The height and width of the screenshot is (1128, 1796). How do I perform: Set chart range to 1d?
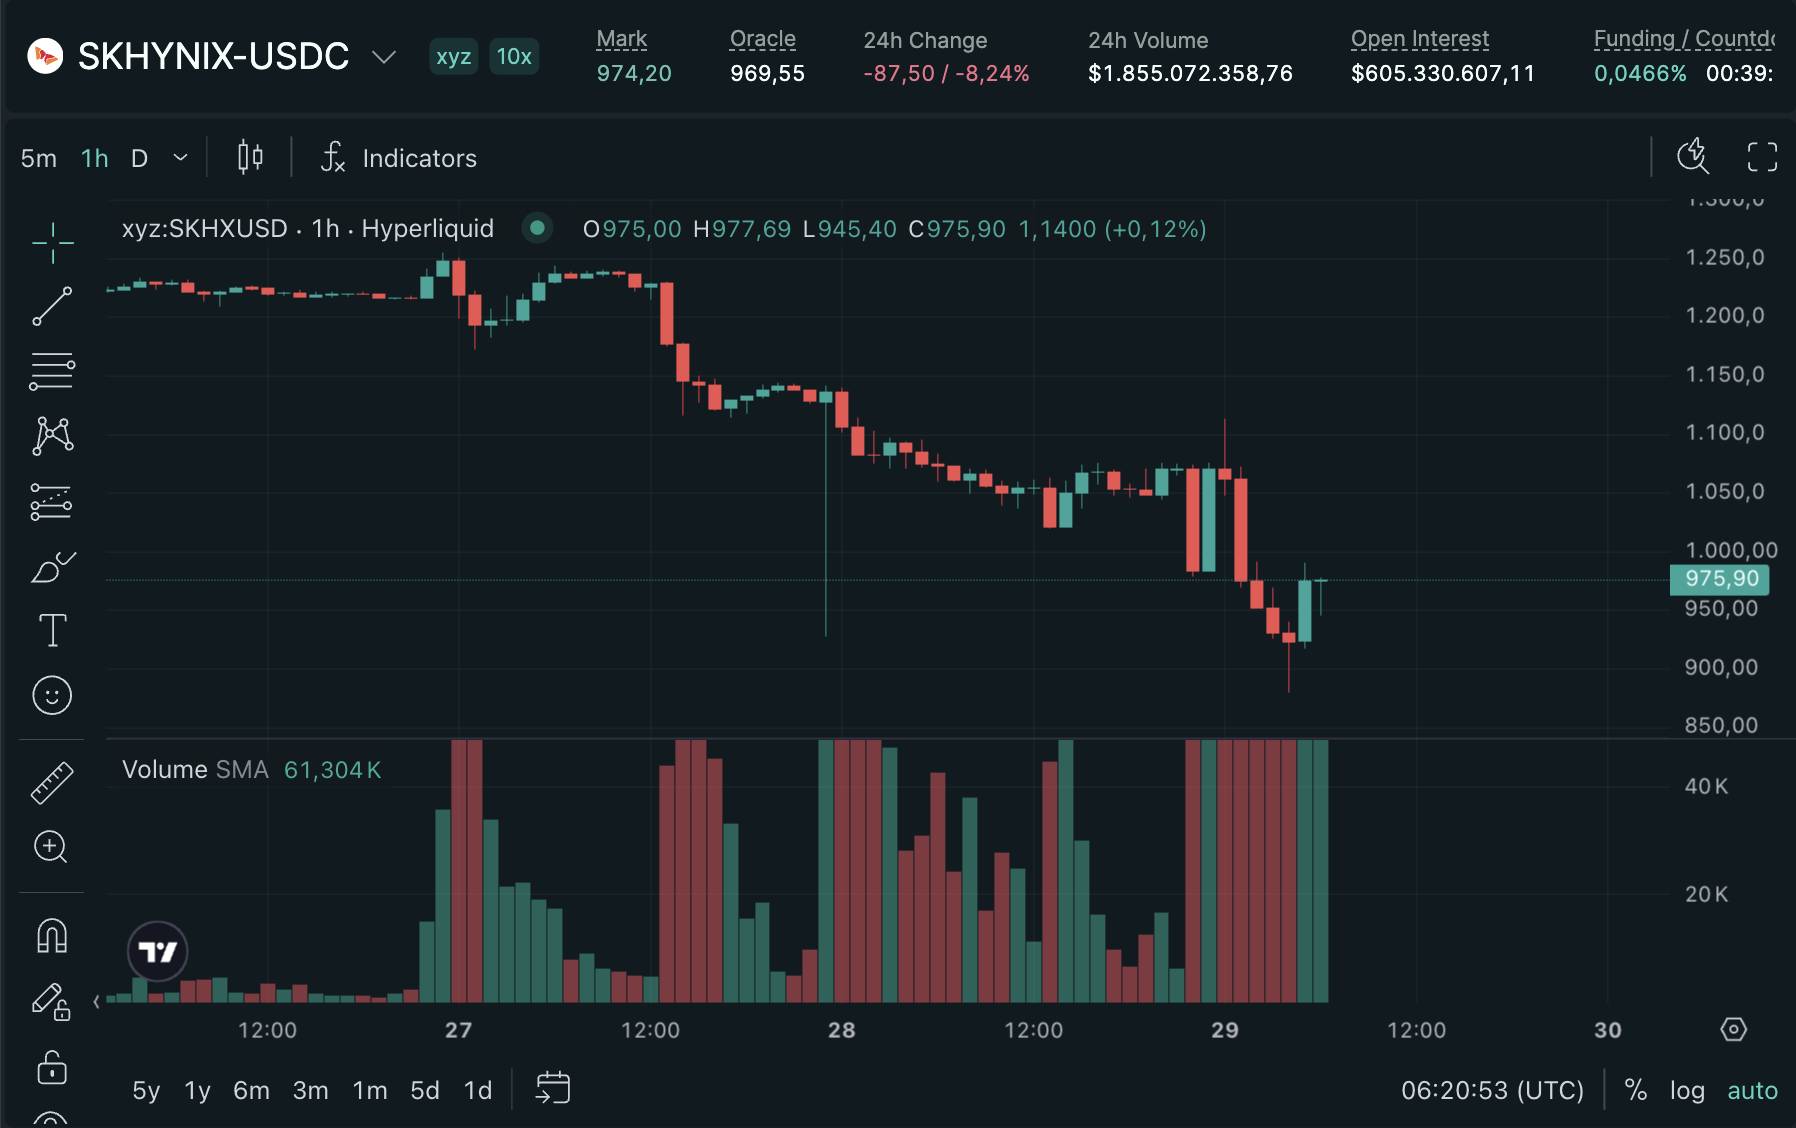click(x=478, y=1090)
